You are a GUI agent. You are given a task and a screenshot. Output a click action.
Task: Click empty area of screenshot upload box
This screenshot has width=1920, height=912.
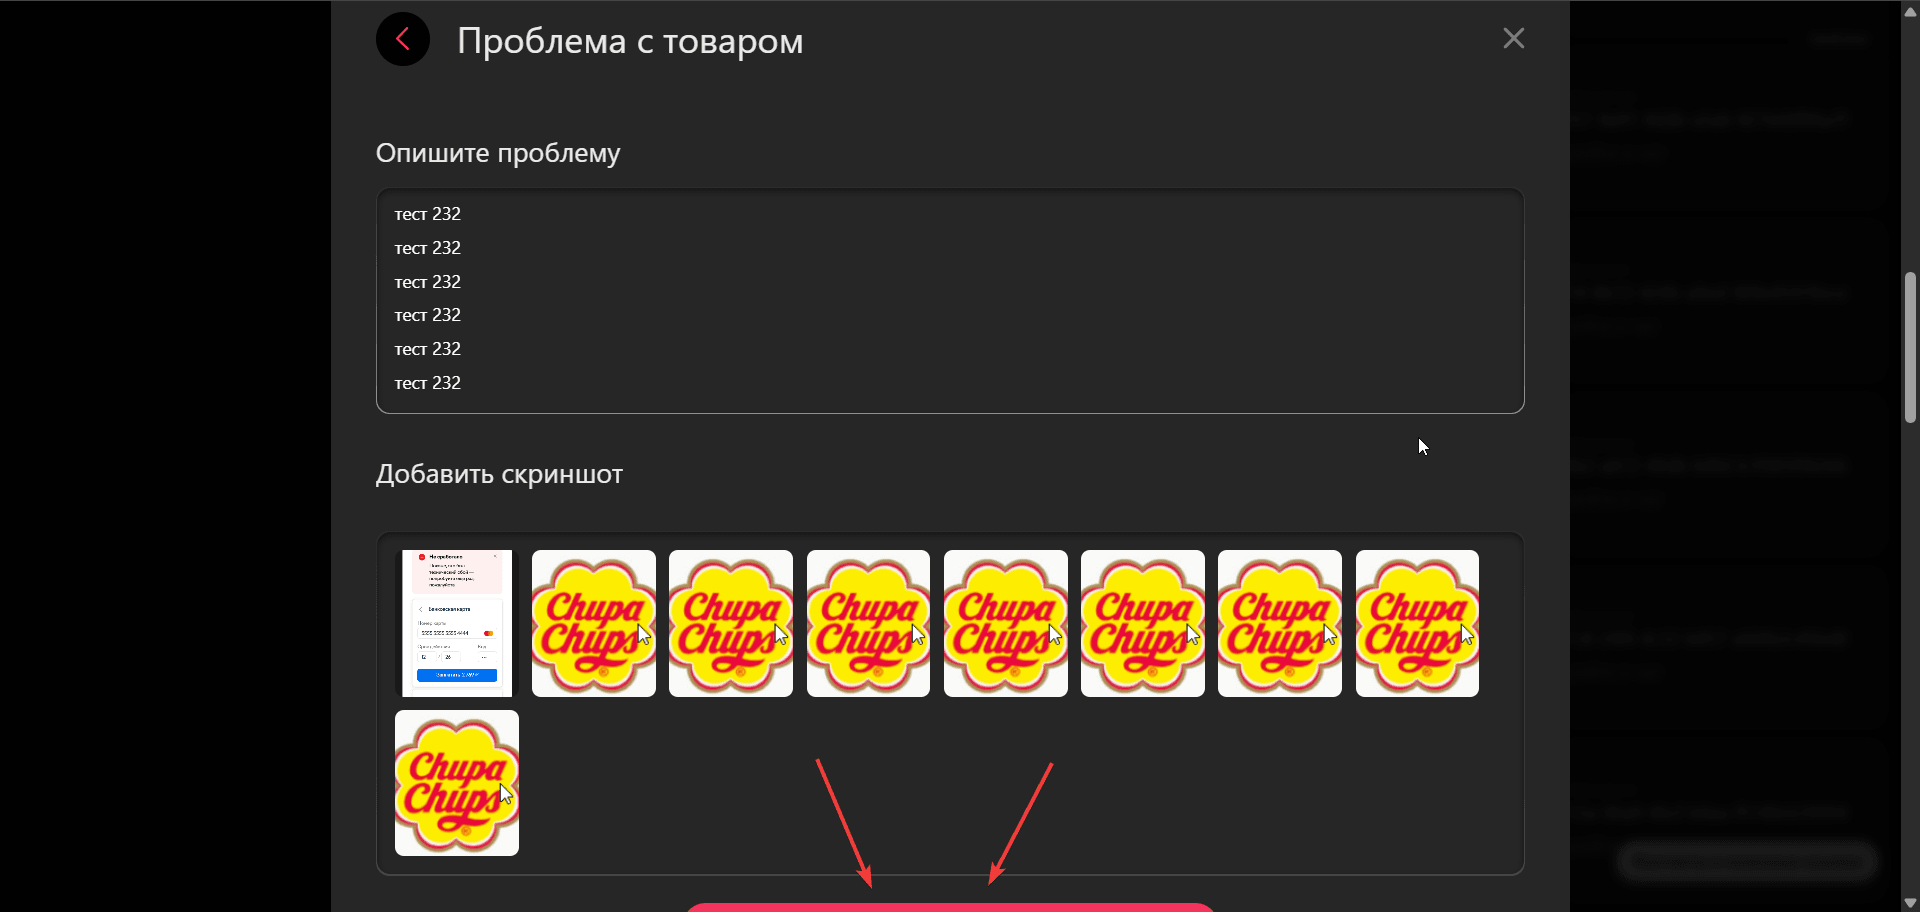(x=1000, y=800)
